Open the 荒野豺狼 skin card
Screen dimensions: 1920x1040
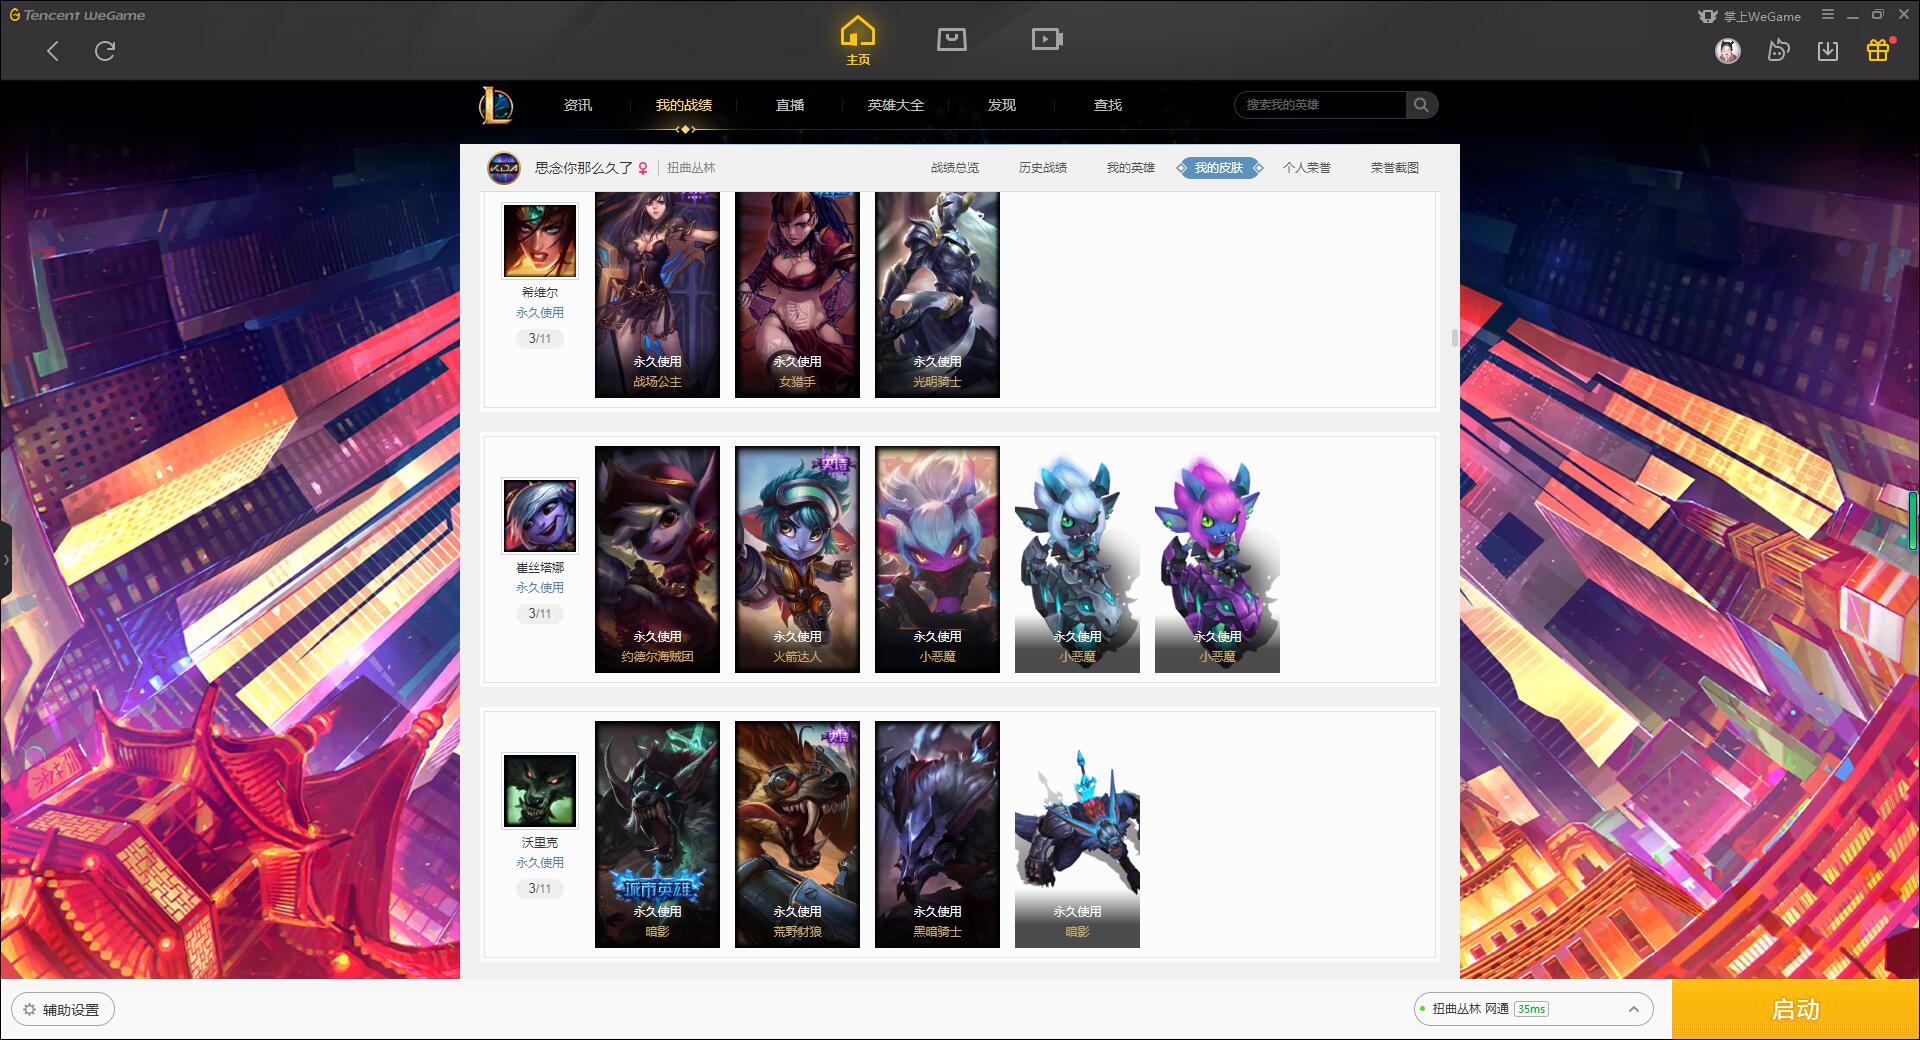coord(797,834)
